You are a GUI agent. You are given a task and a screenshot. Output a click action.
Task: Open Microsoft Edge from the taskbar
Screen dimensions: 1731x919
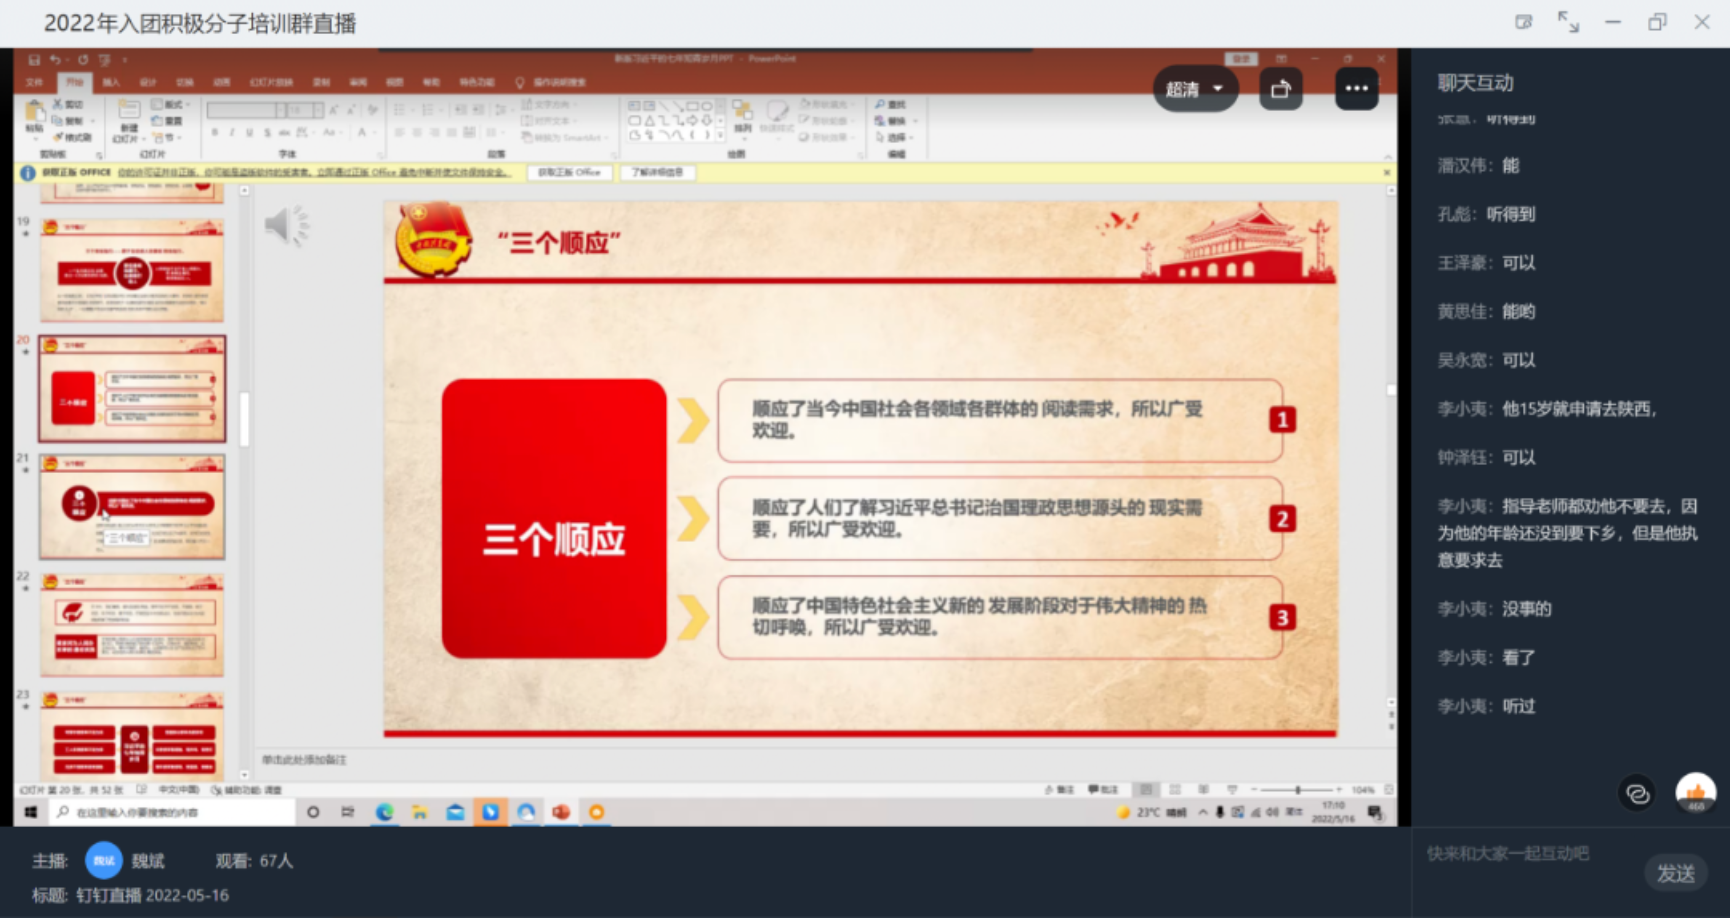point(384,812)
